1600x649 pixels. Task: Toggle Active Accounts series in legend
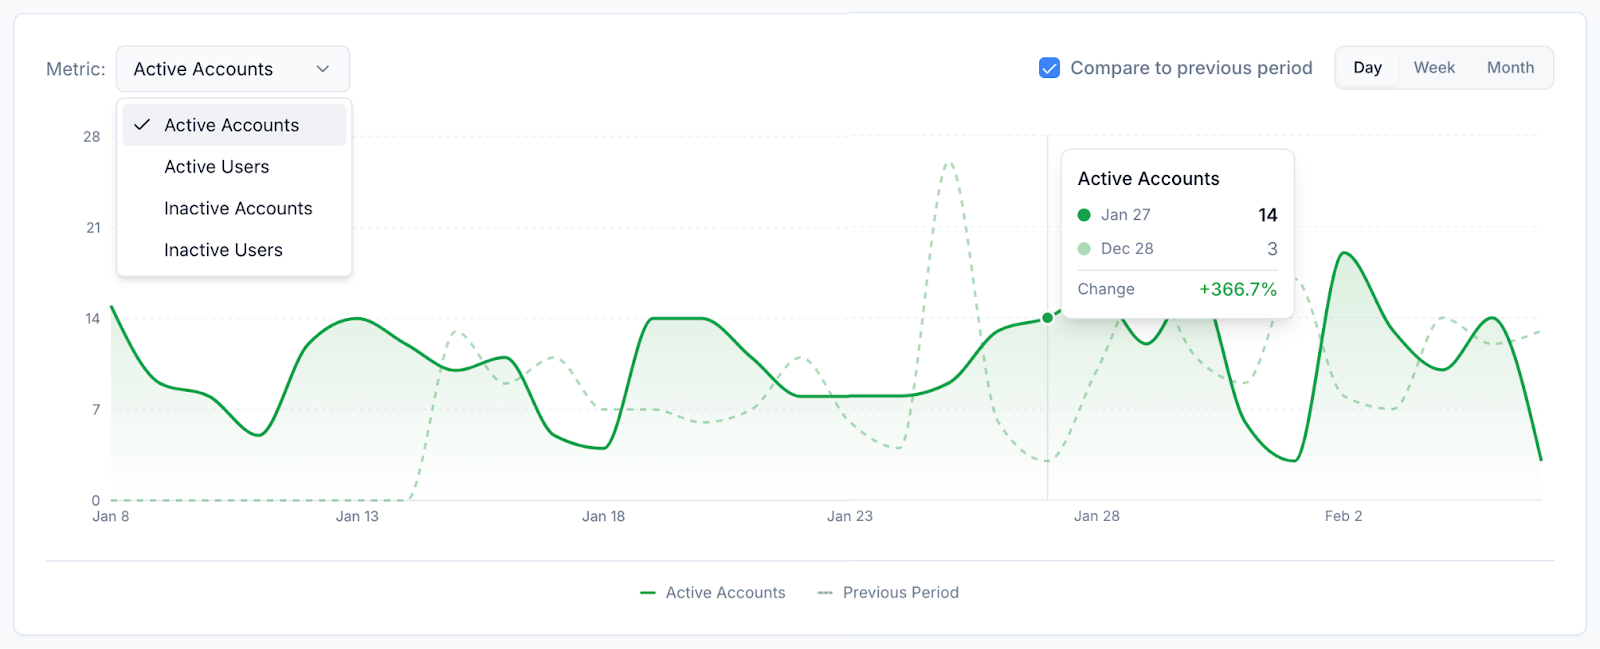pos(713,593)
